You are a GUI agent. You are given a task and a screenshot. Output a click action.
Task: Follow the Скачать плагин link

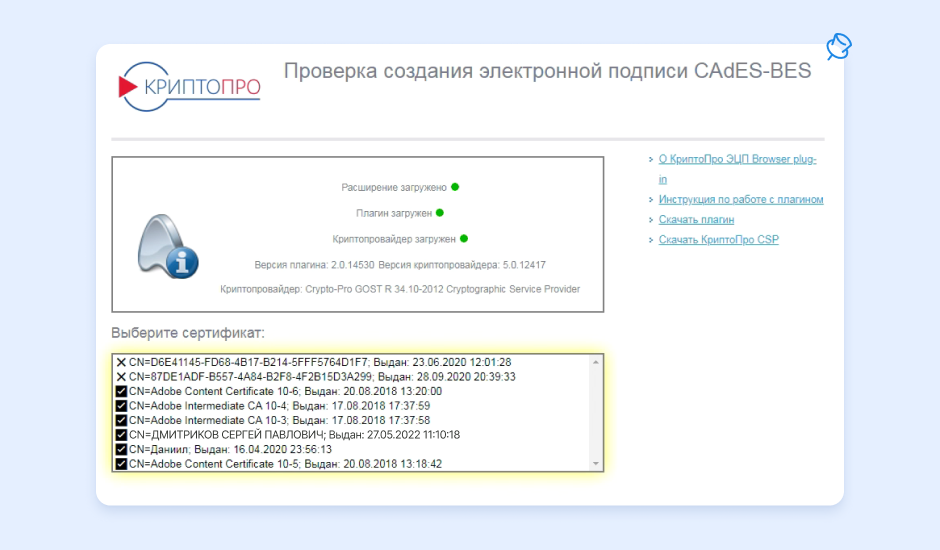click(x=696, y=220)
